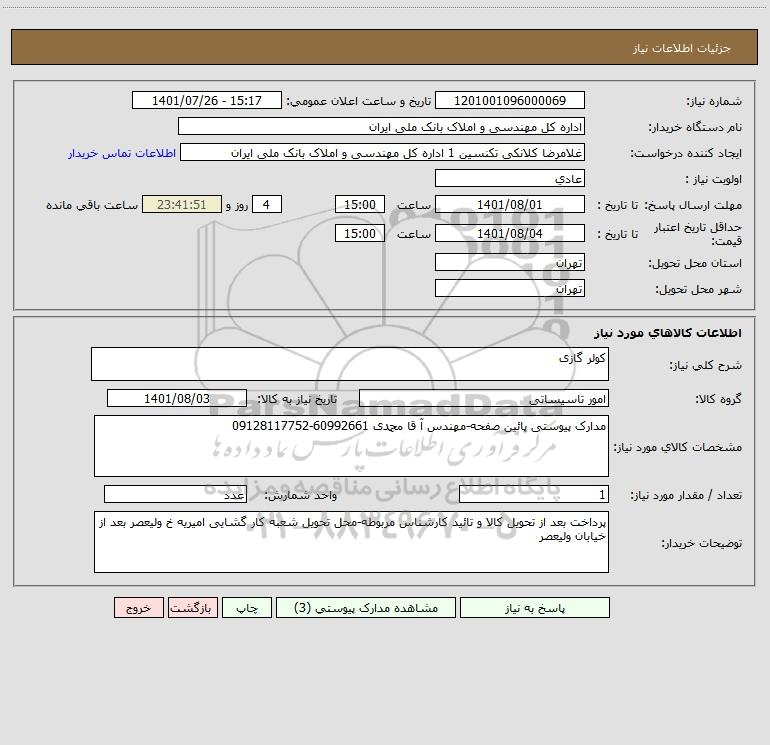Click the تعداد / مقدار مورد نیاز label
The height and width of the screenshot is (745, 770).
(x=686, y=495)
